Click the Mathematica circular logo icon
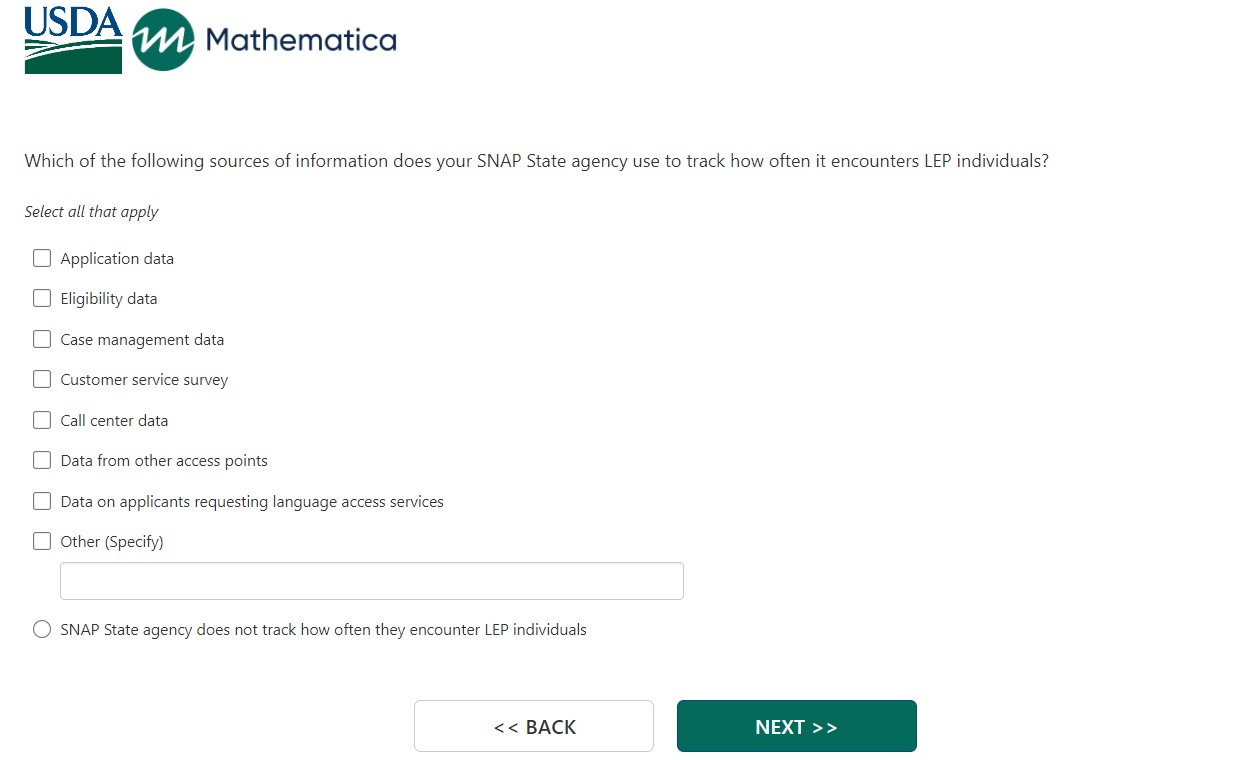Viewport: 1241px width, 760px height. [x=163, y=40]
